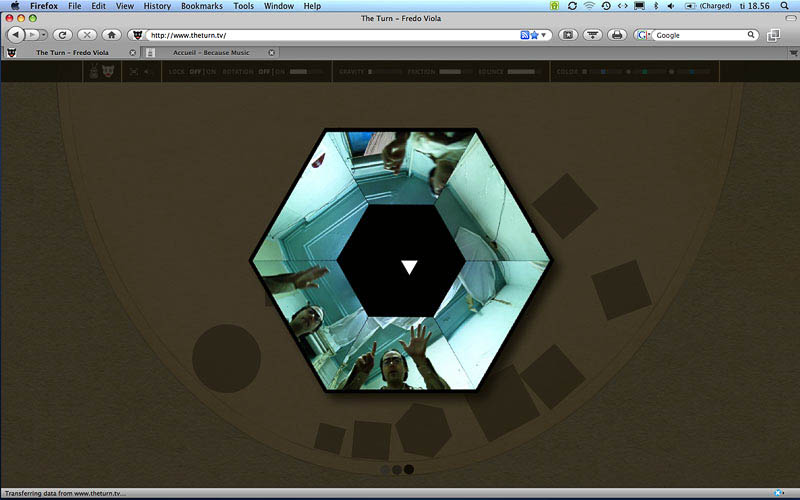The width and height of the screenshot is (800, 500).
Task: Open the History menu
Action: (x=157, y=6)
